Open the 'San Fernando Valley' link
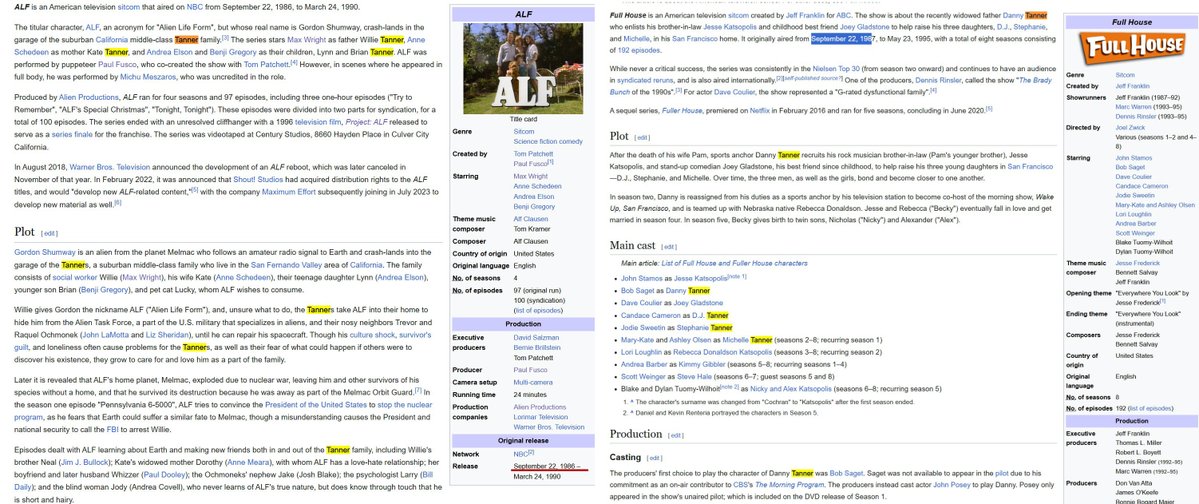Screen dimensions: 1199x504 (x=287, y=265)
